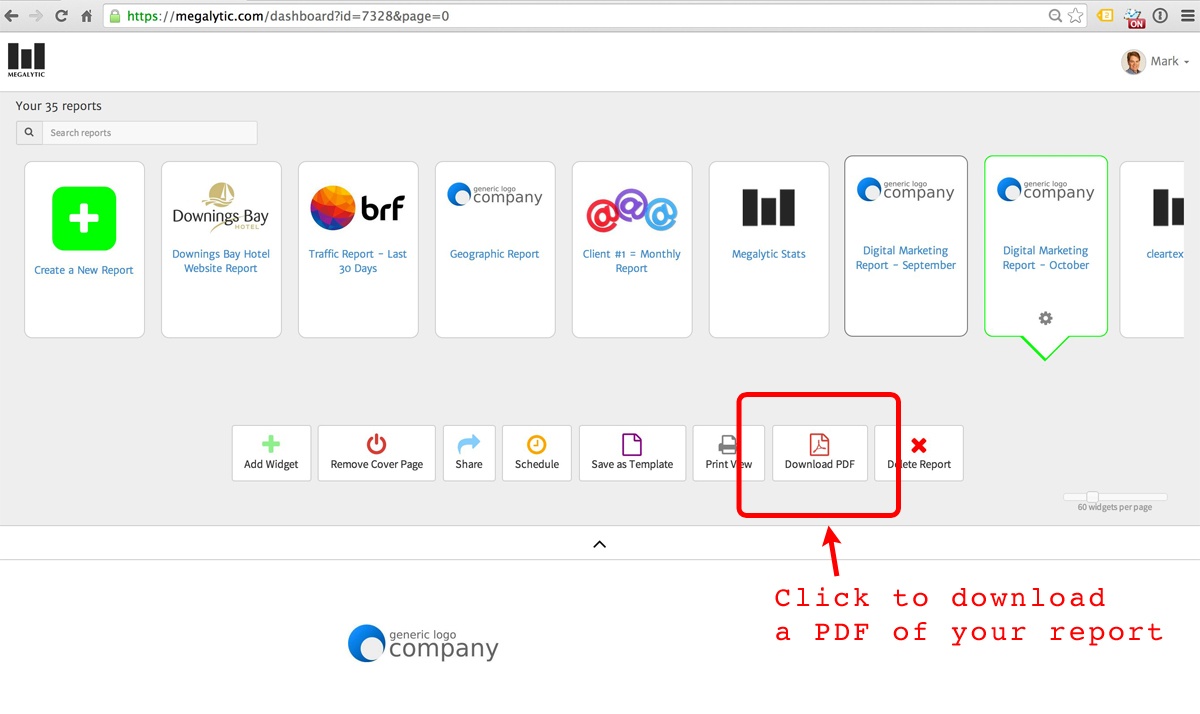This screenshot has width=1200, height=714.
Task: Open the Mark account dropdown
Action: [1157, 60]
